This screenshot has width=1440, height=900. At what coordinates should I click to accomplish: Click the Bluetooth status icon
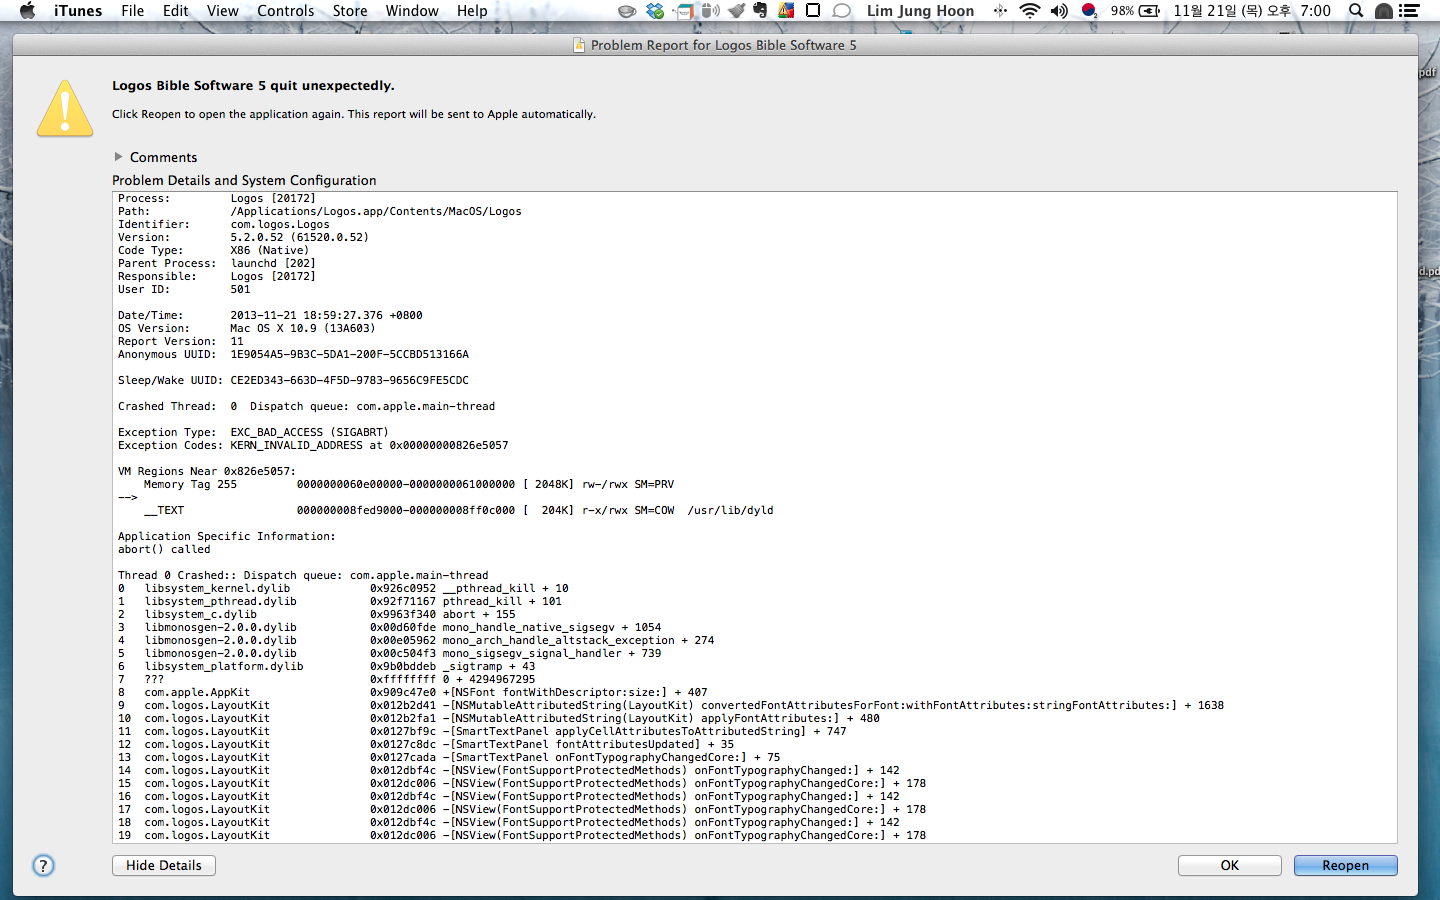click(x=1000, y=11)
